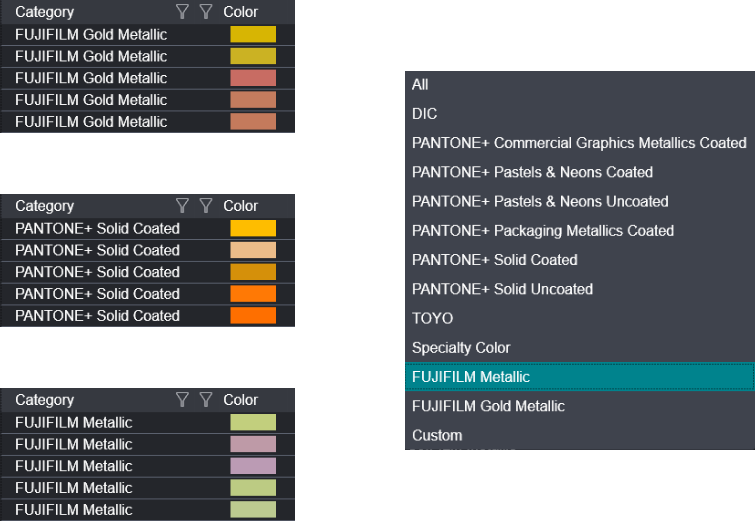
Task: Pick PANTONE+ Packaging Metallics Coated option
Action: 543,230
